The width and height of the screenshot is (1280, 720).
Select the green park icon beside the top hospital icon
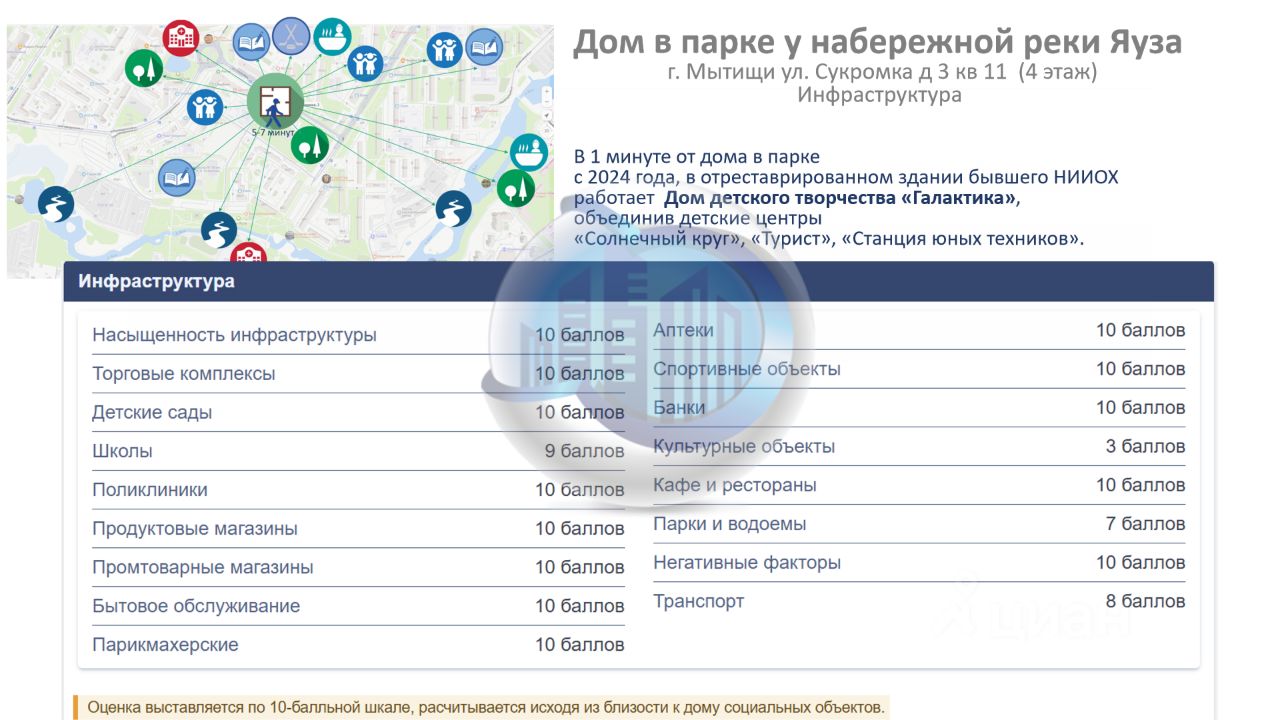click(144, 68)
